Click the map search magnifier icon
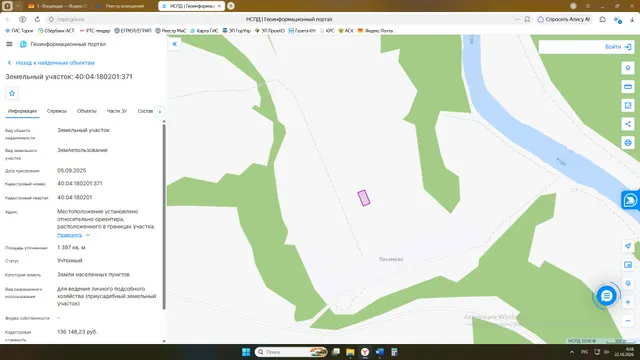The width and height of the screenshot is (640, 360). tap(628, 283)
